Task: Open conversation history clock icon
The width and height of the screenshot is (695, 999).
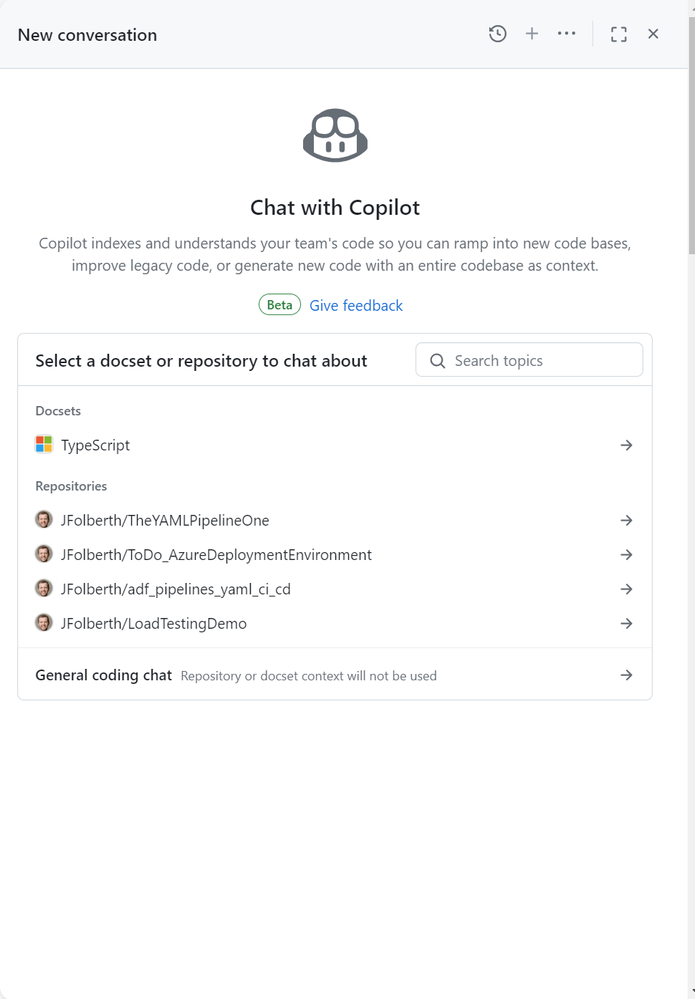Action: click(x=498, y=34)
